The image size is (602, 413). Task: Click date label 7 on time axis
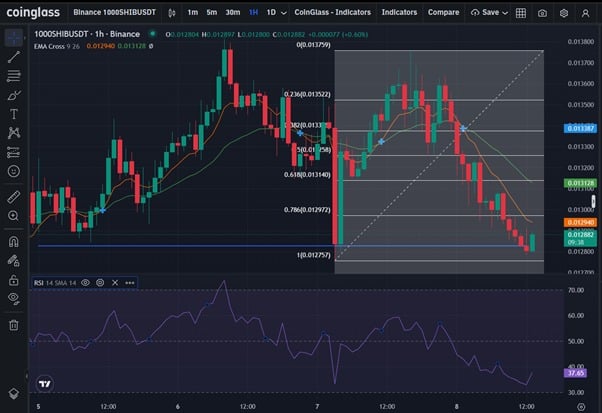coord(317,406)
